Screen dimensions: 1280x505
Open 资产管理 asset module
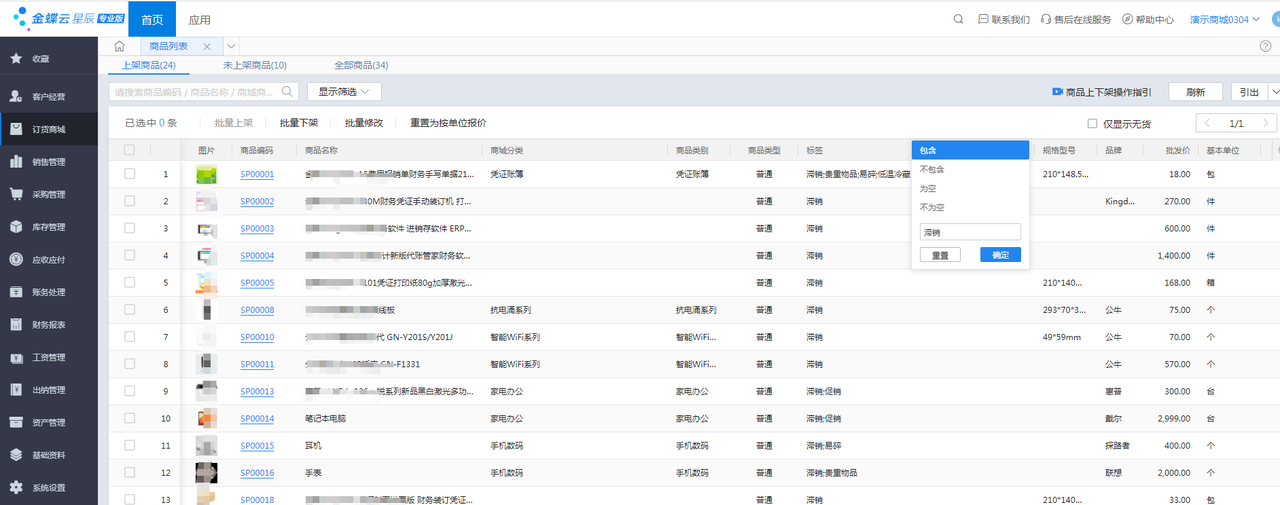coord(49,422)
